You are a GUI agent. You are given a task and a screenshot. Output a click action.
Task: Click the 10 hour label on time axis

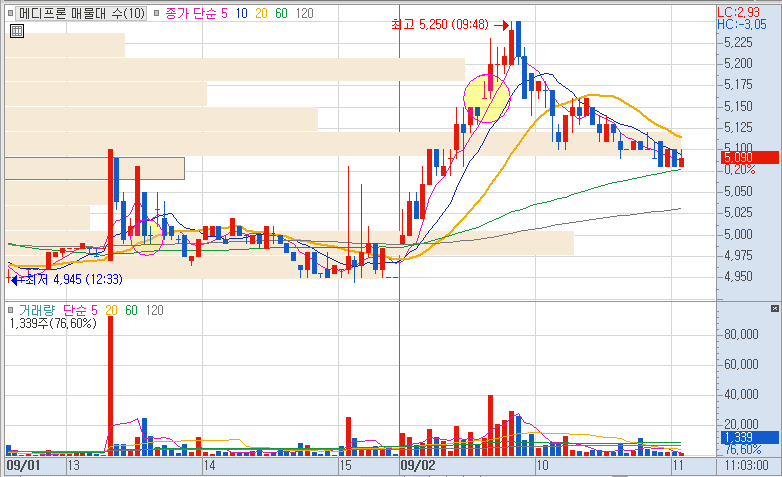(x=542, y=466)
